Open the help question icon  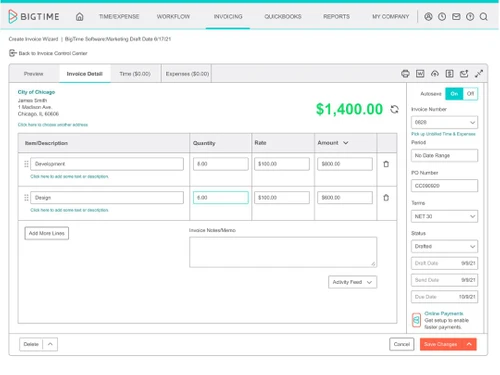click(x=470, y=16)
